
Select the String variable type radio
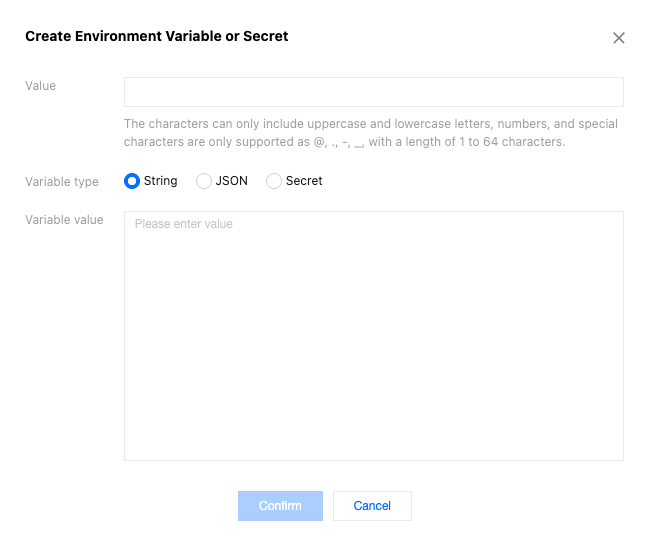[x=131, y=181]
